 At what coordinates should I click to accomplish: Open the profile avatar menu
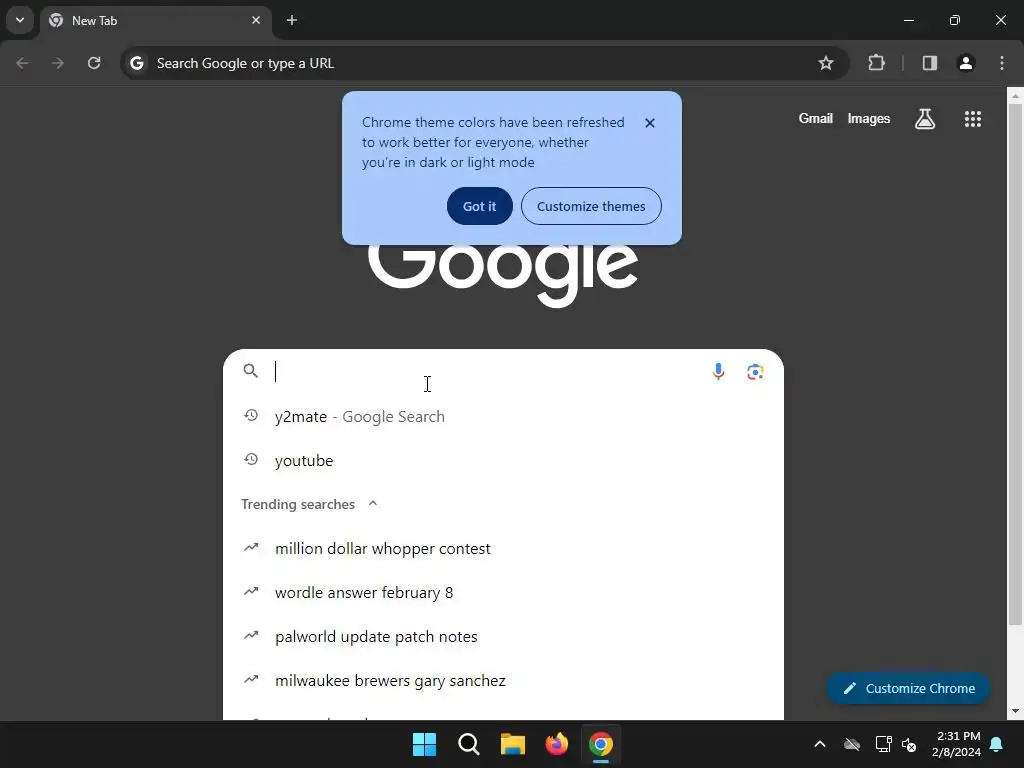click(966, 63)
